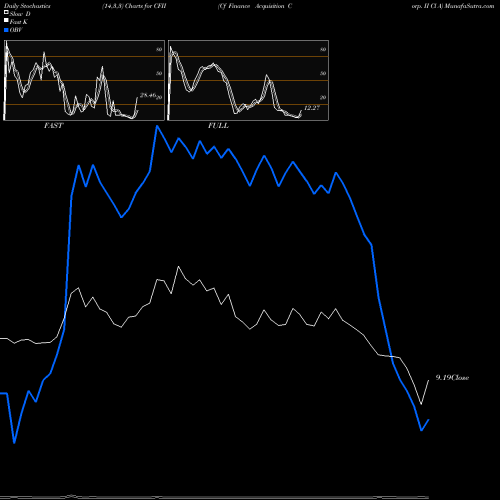Click the Fast K legend swatch
This screenshot has width=500, height=500.
(x=6, y=21)
